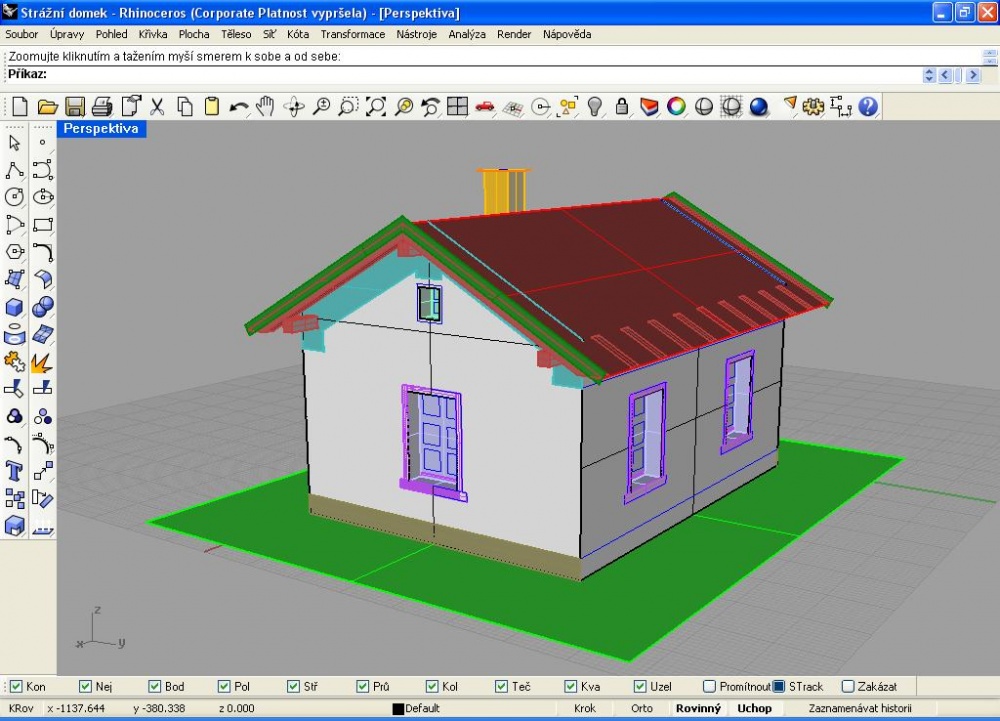Uncheck the Bod object snap
This screenshot has width=1000, height=721.
(155, 687)
